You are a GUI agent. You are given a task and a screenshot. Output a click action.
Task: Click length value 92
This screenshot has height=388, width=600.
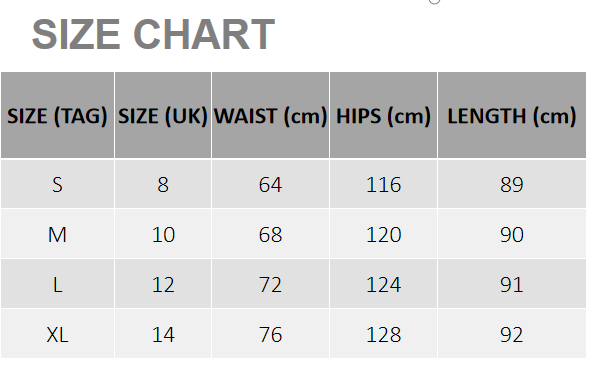(512, 334)
